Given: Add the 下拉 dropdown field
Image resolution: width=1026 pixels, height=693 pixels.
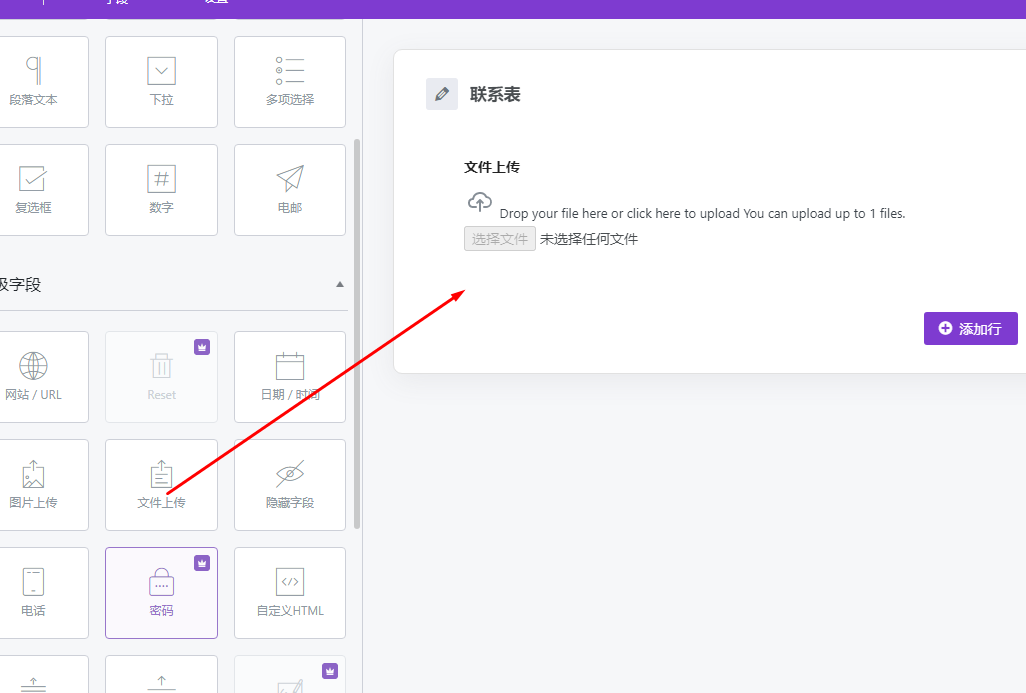Looking at the screenshot, I should point(161,82).
